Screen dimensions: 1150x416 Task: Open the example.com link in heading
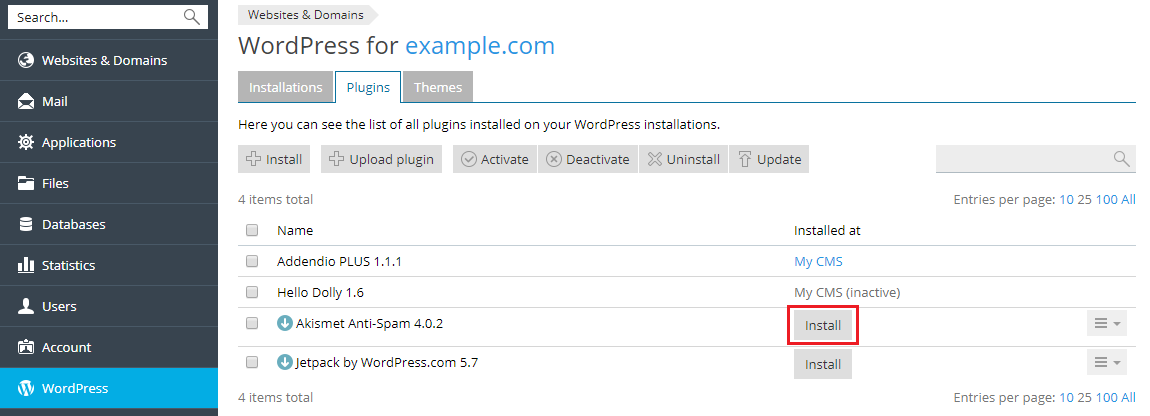480,45
